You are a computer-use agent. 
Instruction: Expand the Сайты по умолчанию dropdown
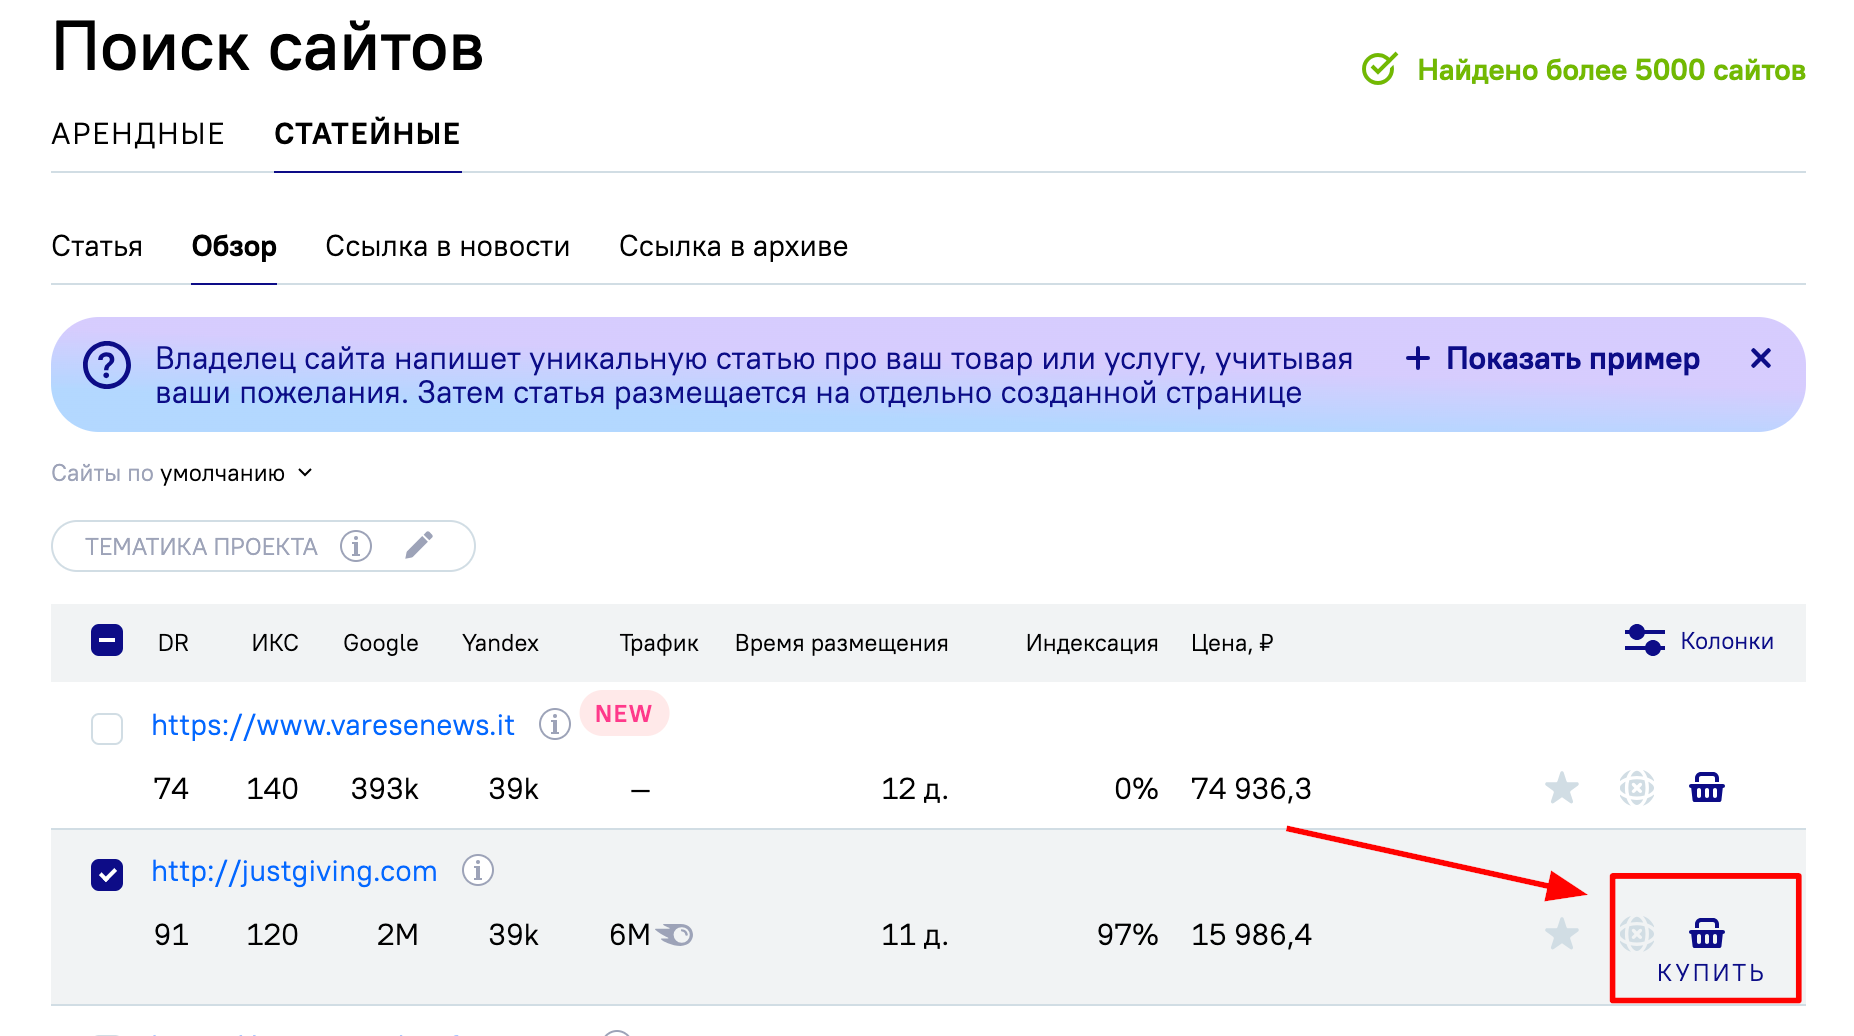[182, 473]
